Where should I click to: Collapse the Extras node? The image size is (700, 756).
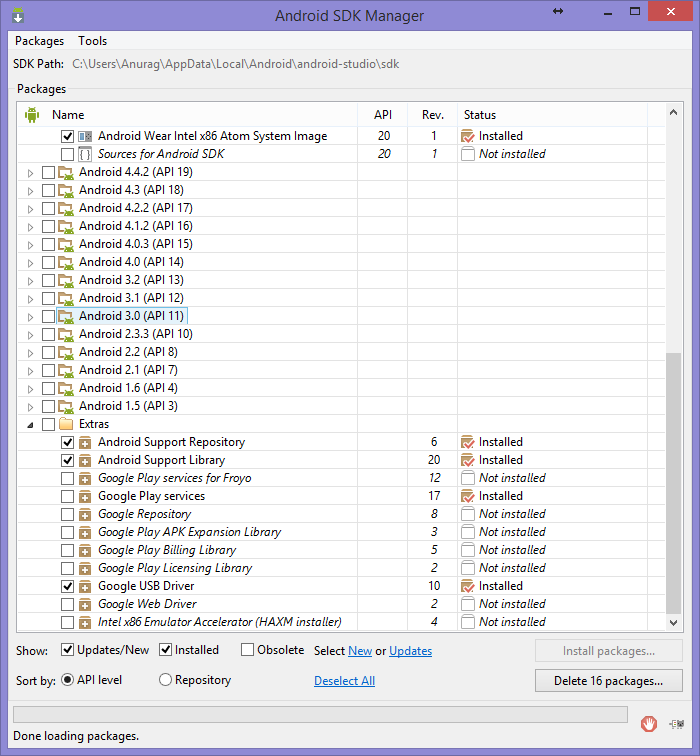click(30, 425)
